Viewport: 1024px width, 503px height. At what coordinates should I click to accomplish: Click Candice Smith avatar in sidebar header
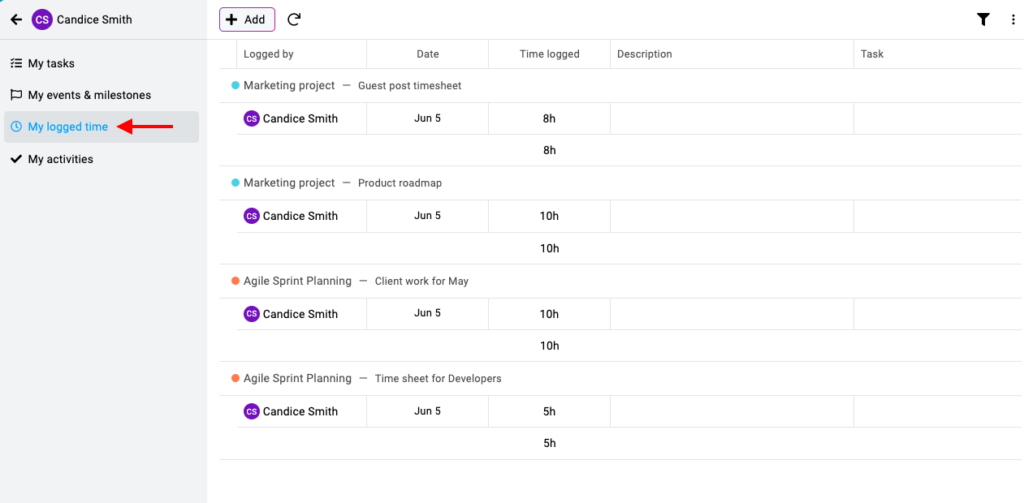(42, 19)
